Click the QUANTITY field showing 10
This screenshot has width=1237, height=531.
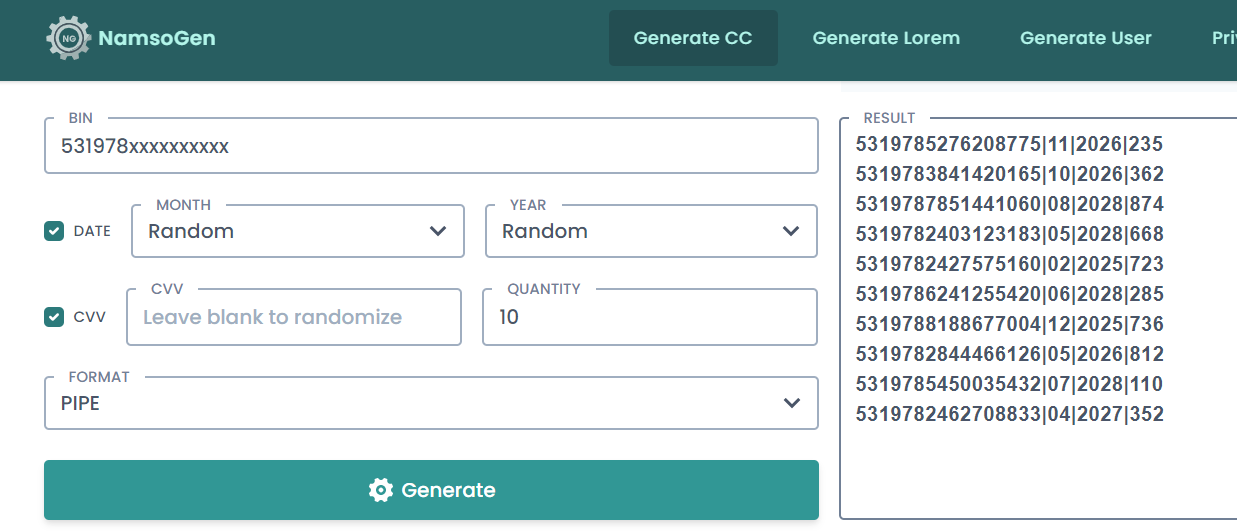tap(650, 317)
